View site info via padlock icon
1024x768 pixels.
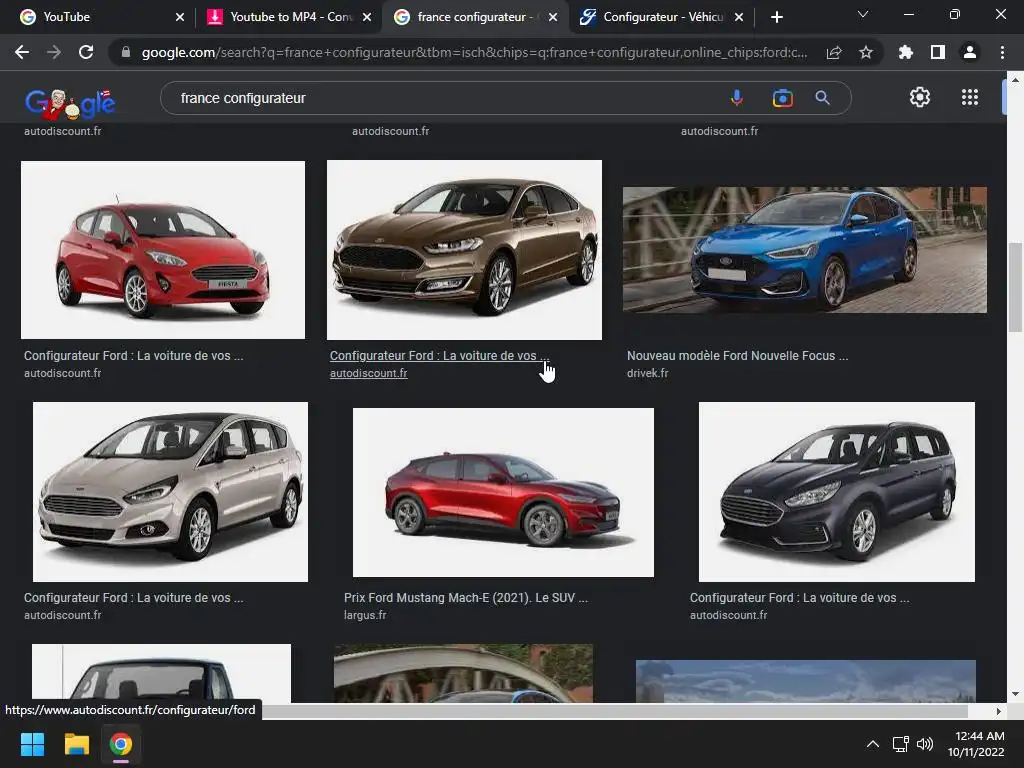click(x=126, y=52)
